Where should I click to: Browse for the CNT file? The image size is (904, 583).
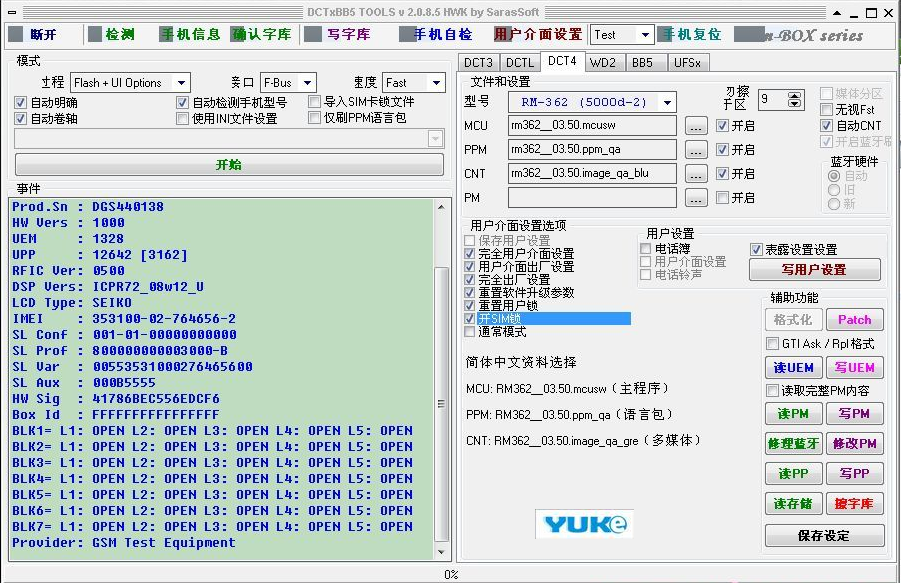click(x=696, y=174)
